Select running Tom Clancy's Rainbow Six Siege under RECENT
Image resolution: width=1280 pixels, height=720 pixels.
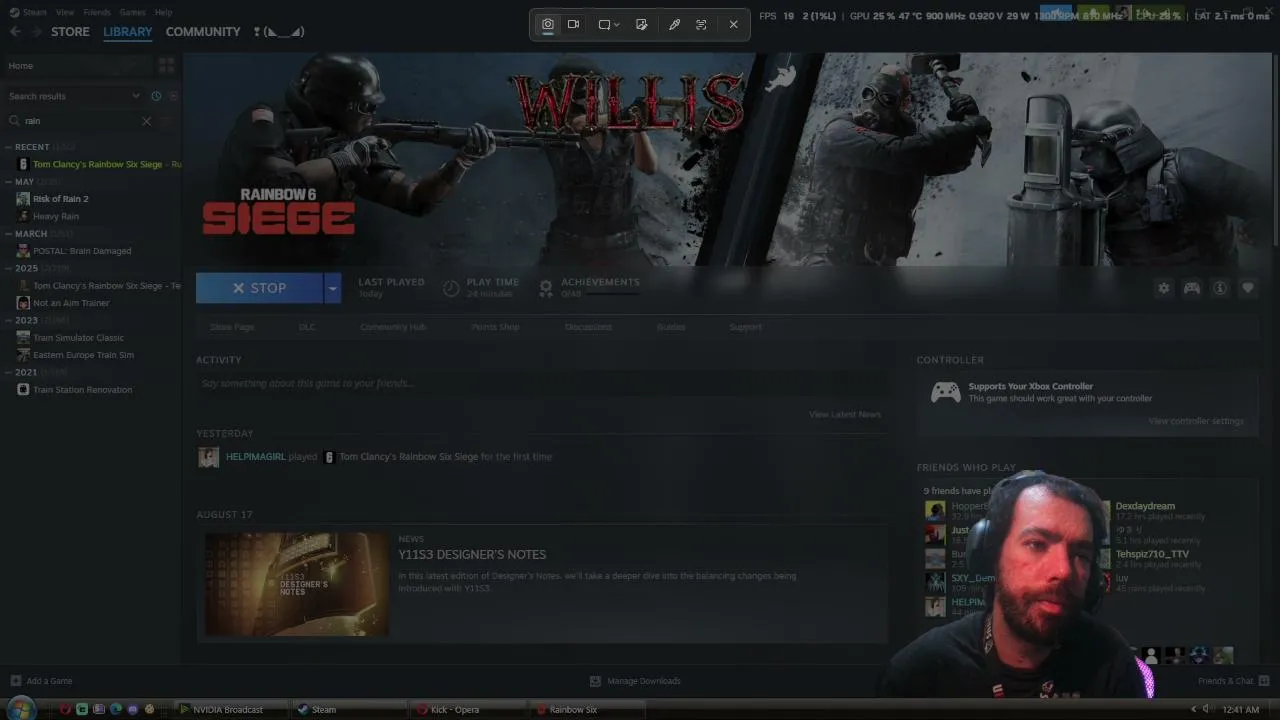(99, 164)
